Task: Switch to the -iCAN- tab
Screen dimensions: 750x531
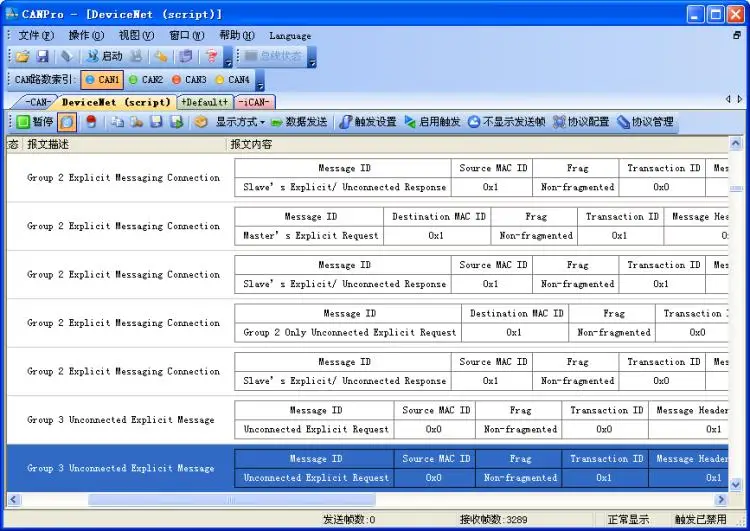Action: coord(254,102)
